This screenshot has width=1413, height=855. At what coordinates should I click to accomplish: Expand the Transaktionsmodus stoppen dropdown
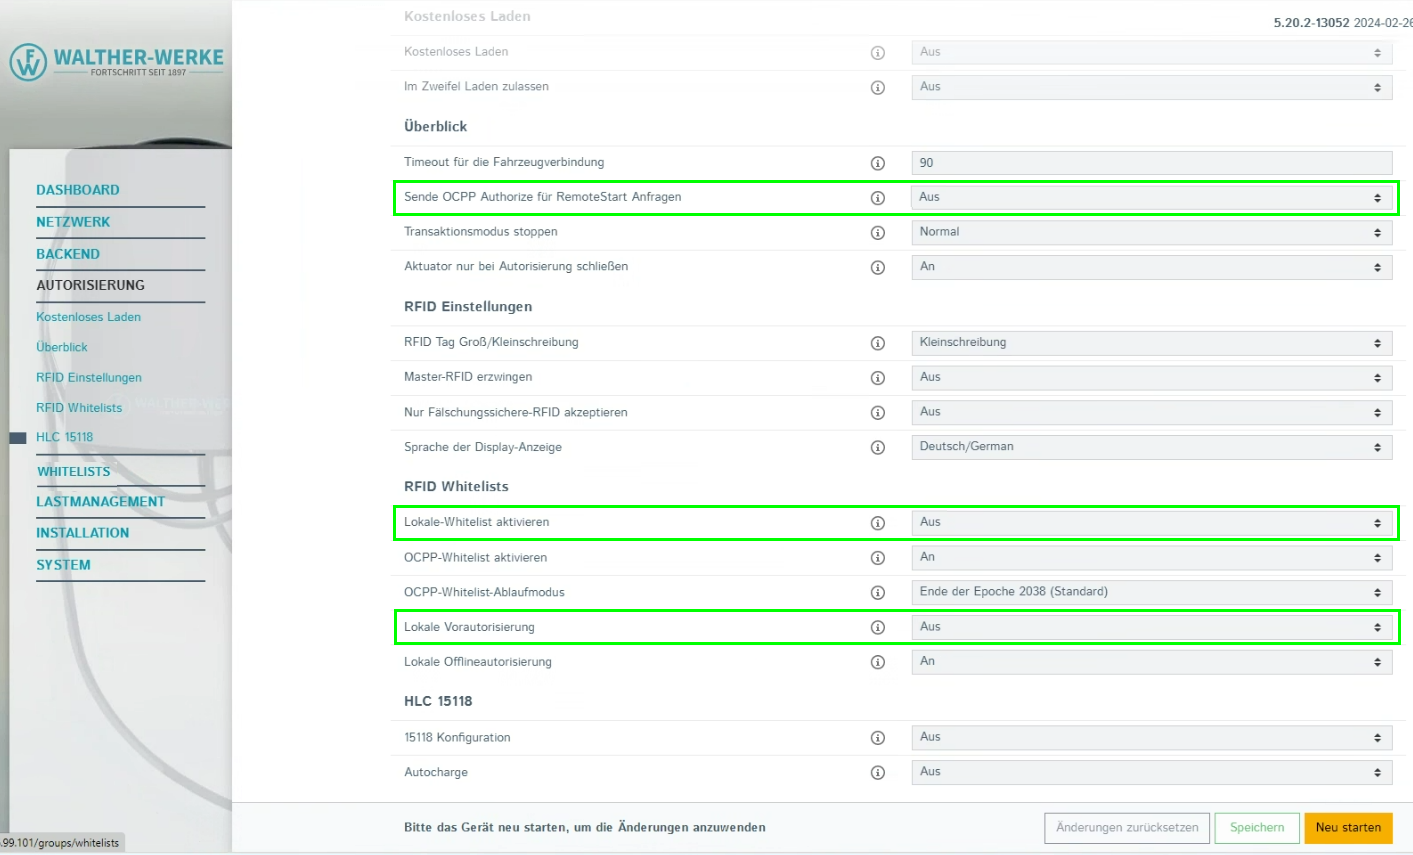point(1150,232)
